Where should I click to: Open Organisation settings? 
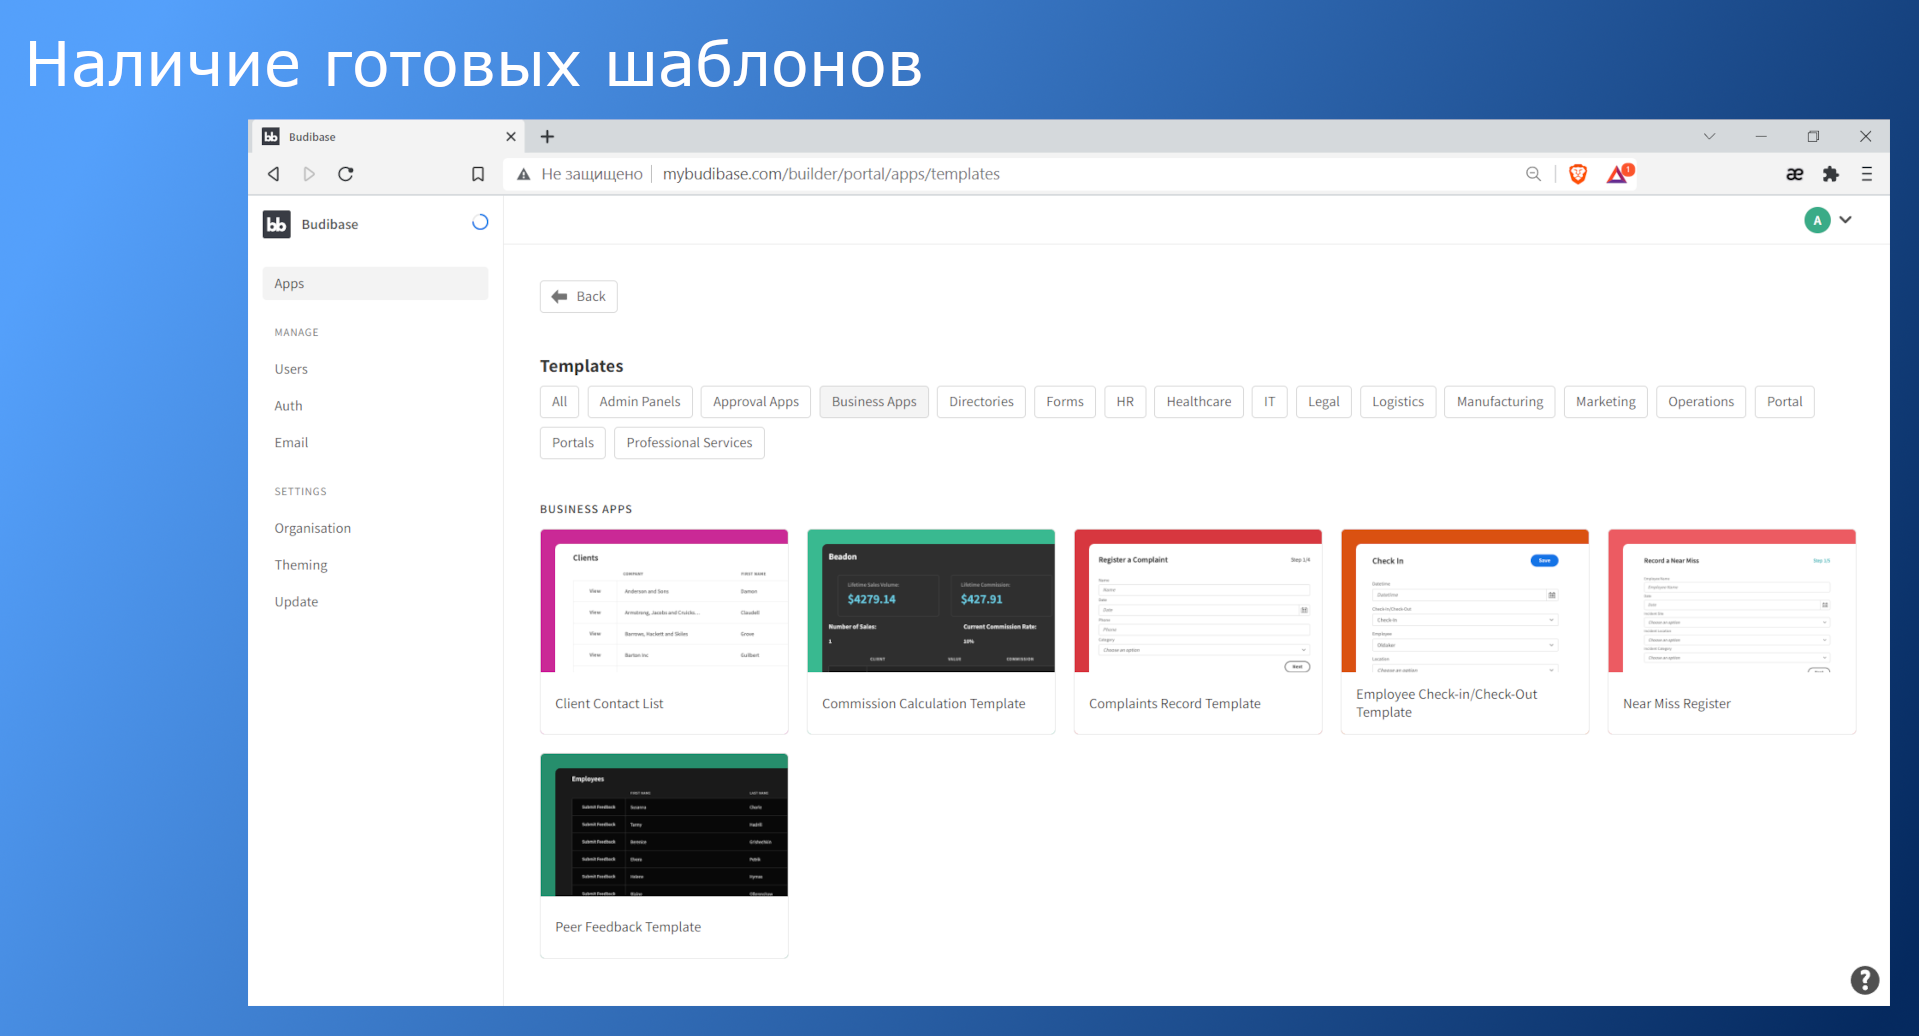pos(313,529)
